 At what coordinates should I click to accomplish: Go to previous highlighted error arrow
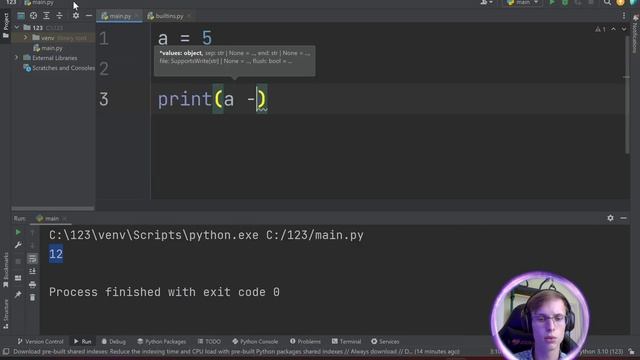pos(613,29)
